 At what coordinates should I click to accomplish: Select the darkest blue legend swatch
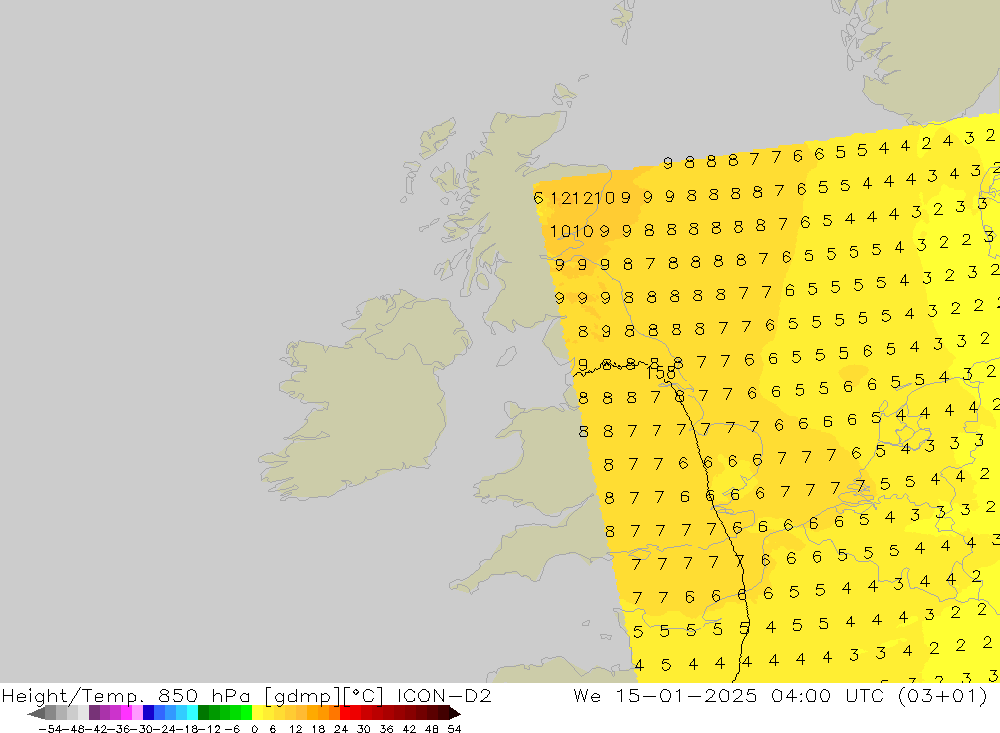(148, 713)
